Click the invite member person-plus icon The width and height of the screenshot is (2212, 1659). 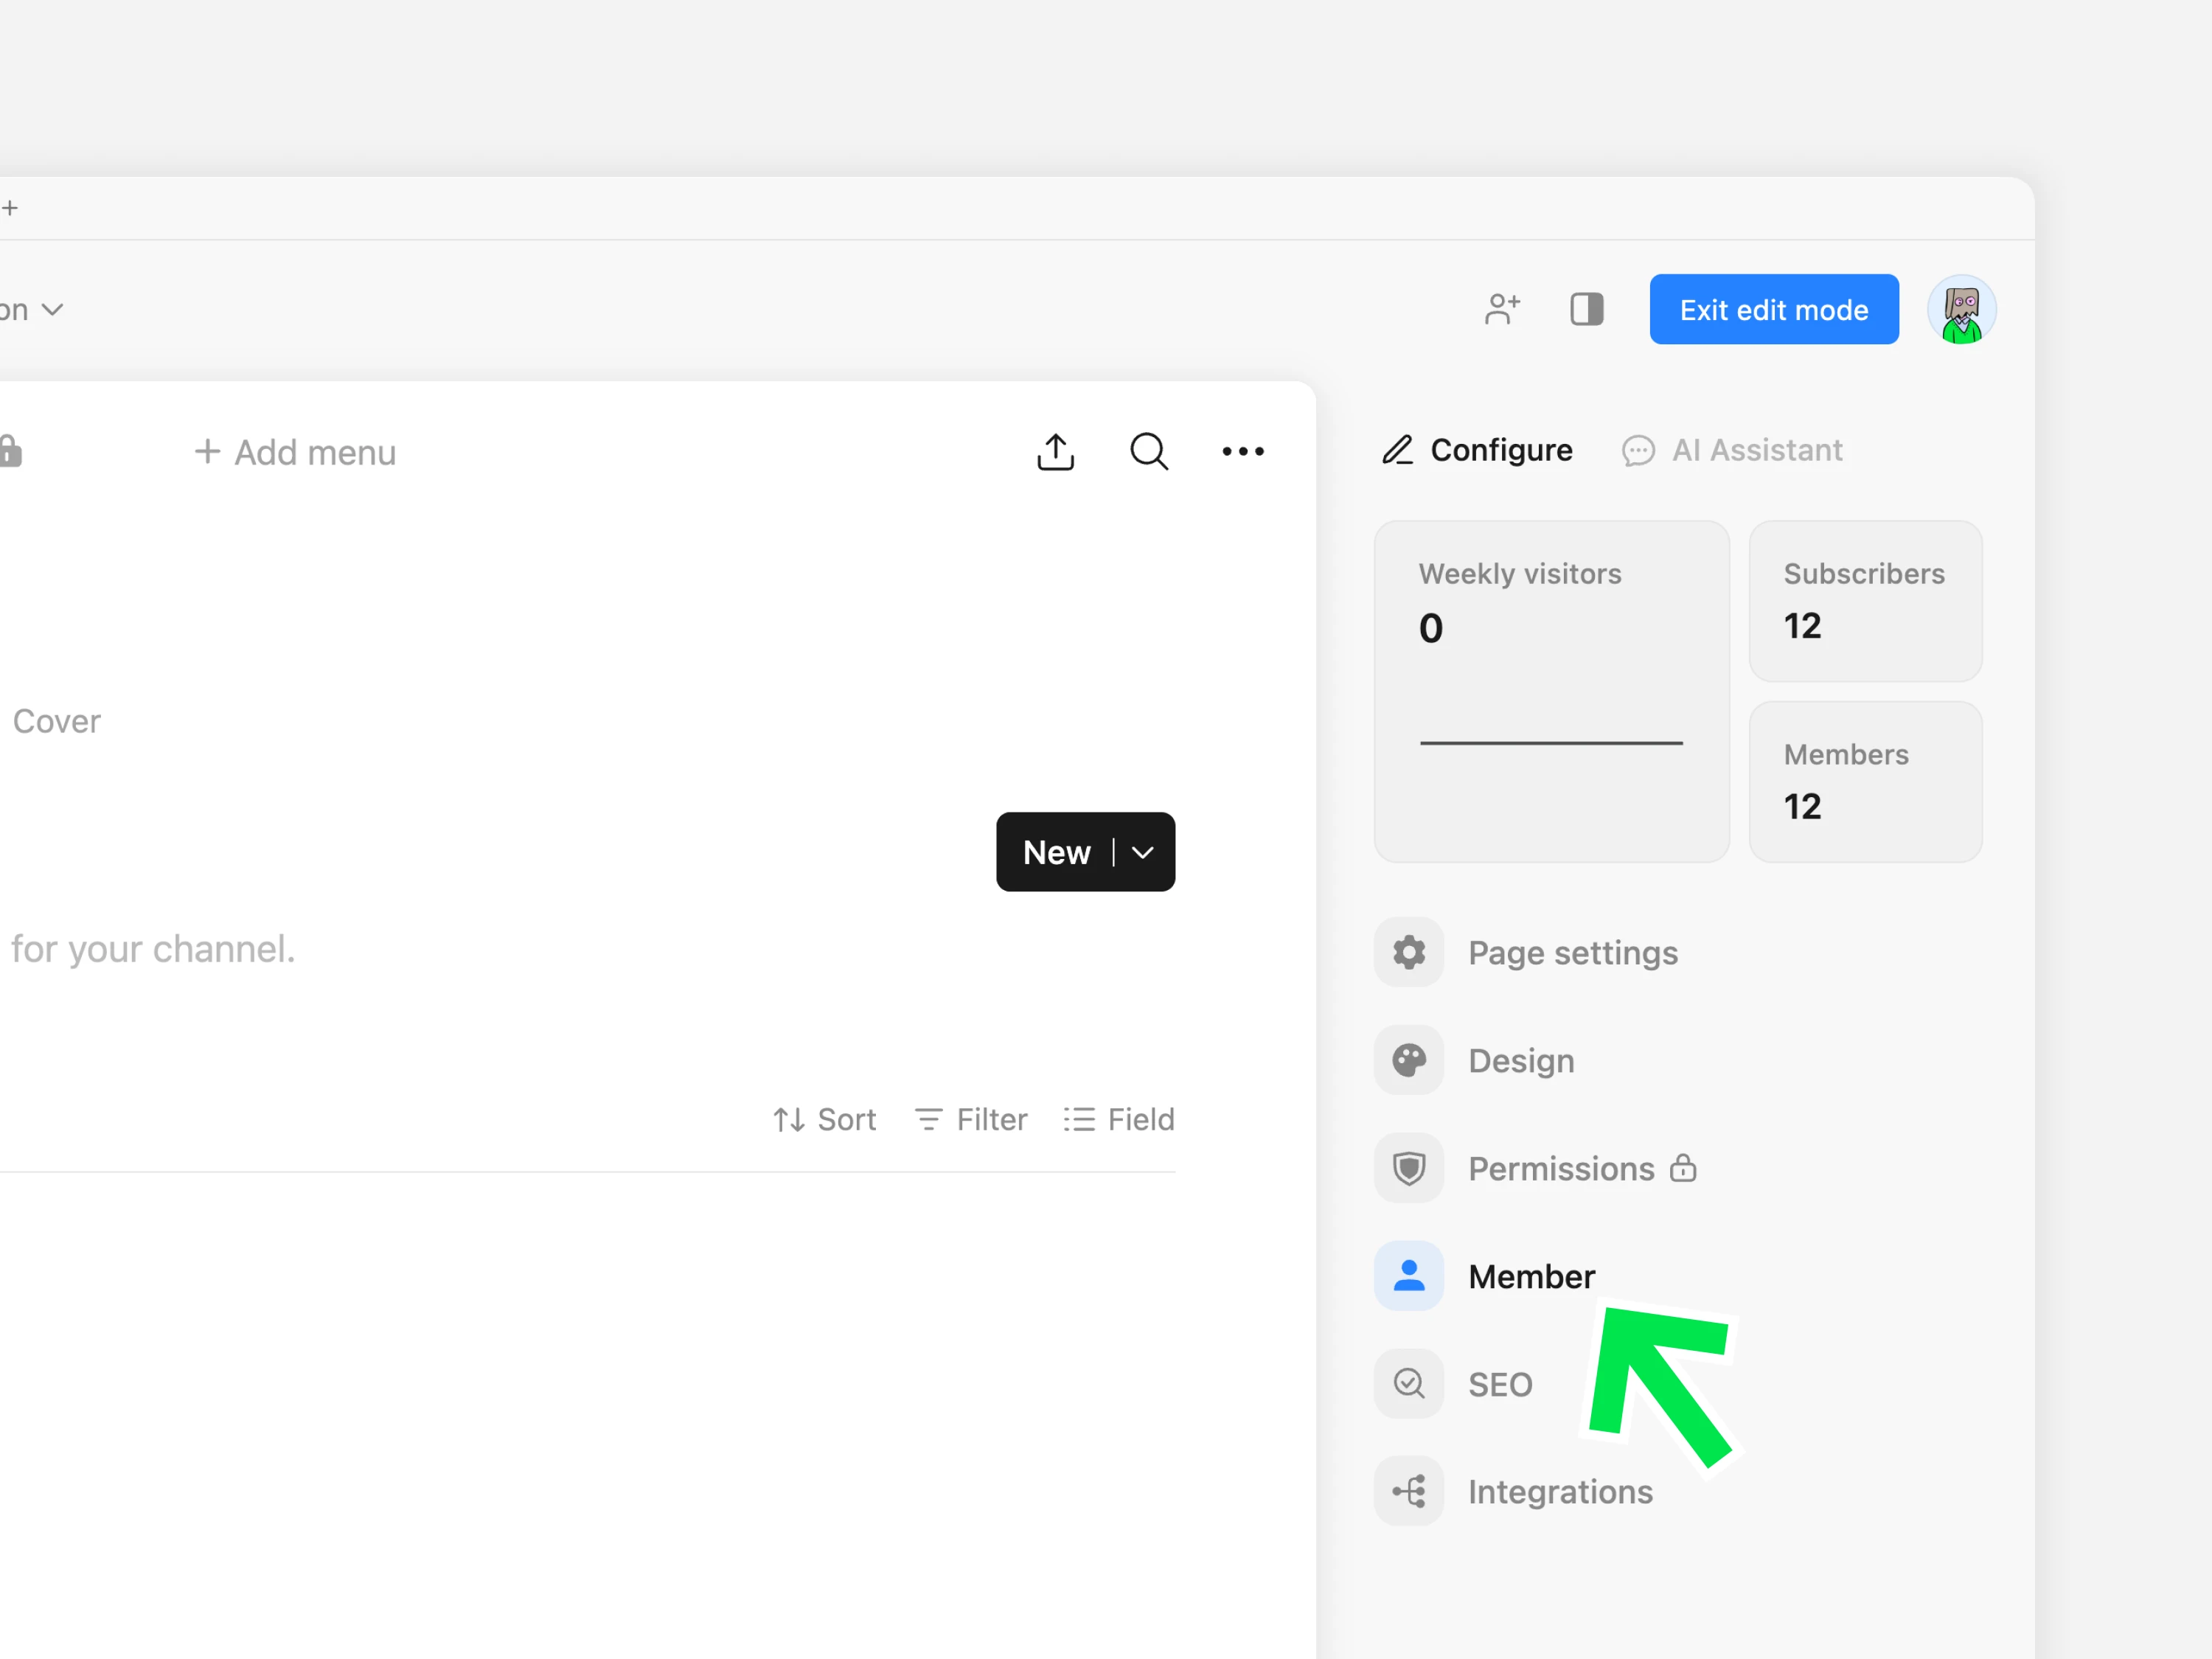click(1501, 309)
